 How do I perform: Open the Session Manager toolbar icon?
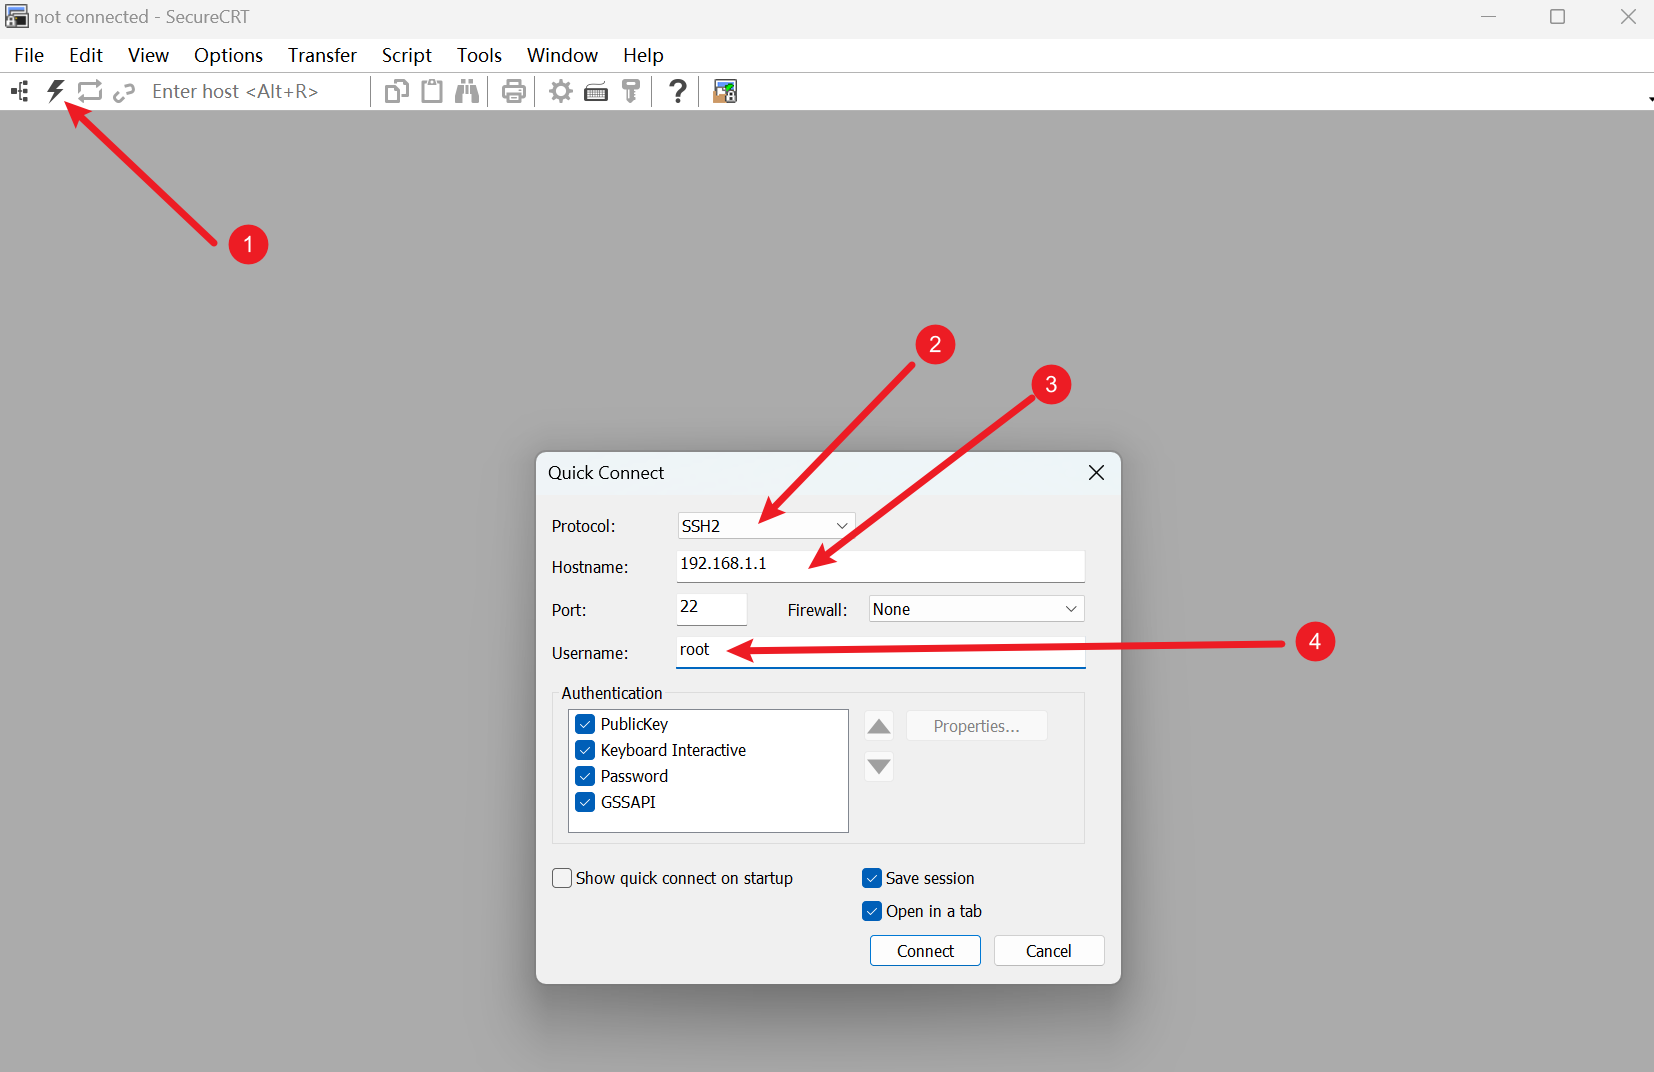(20, 92)
